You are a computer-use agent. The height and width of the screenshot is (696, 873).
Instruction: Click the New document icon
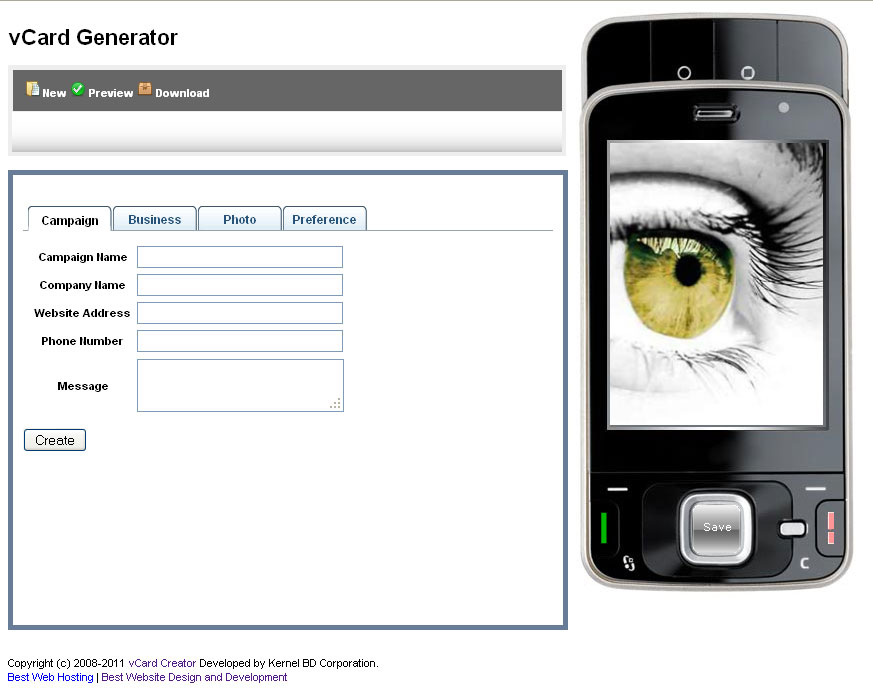[33, 89]
